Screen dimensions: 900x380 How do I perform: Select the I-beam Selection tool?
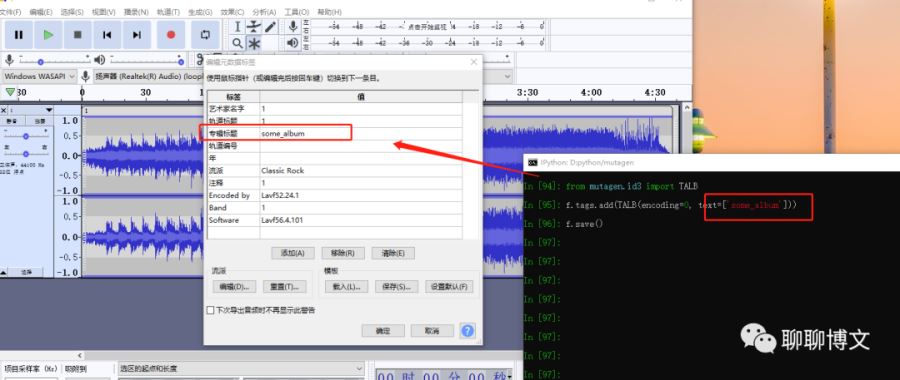coord(238,26)
